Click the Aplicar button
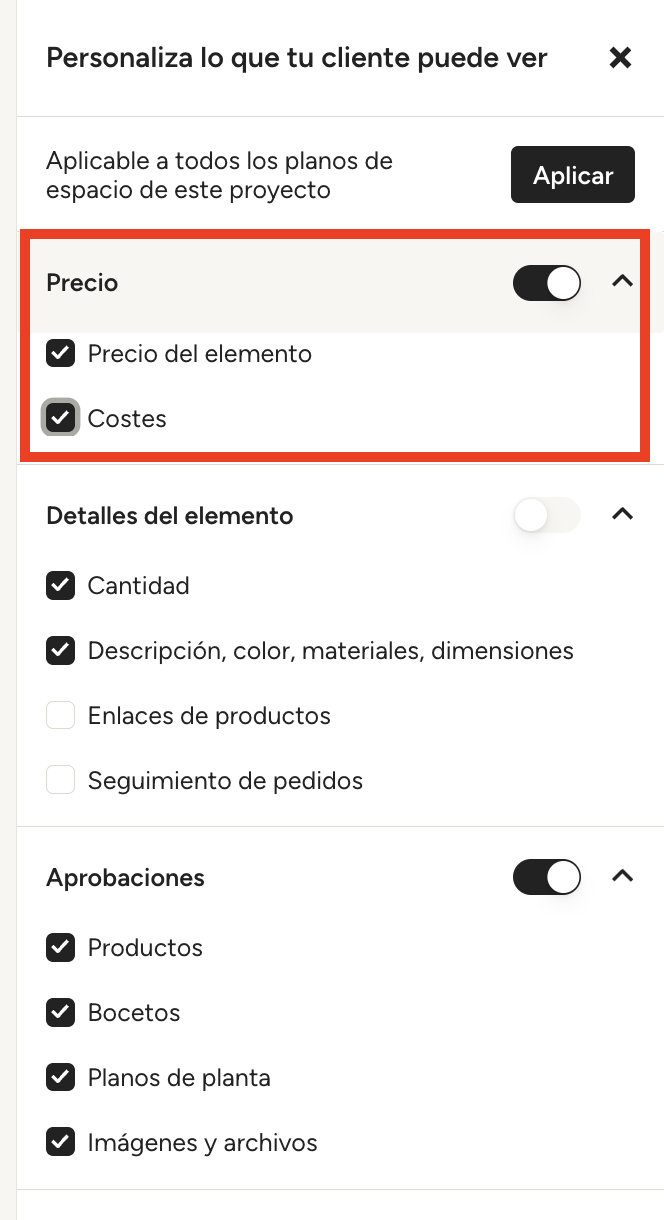This screenshot has width=664, height=1220. click(572, 175)
